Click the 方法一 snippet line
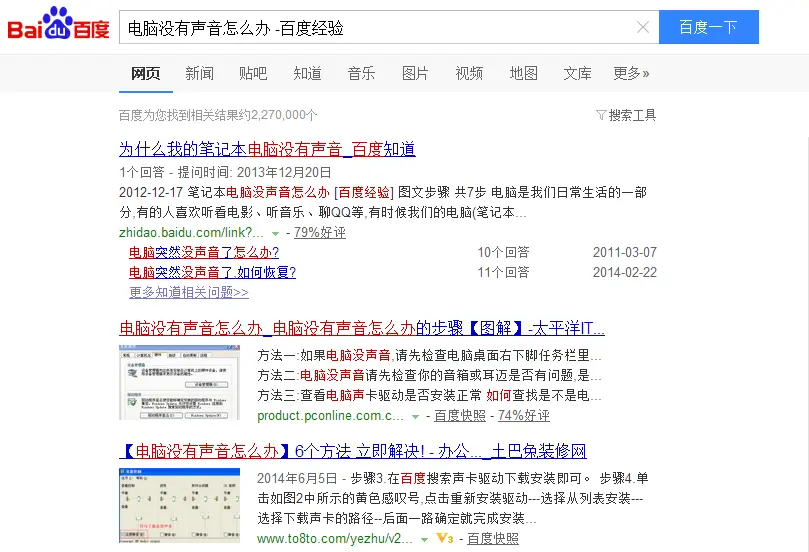 click(429, 355)
